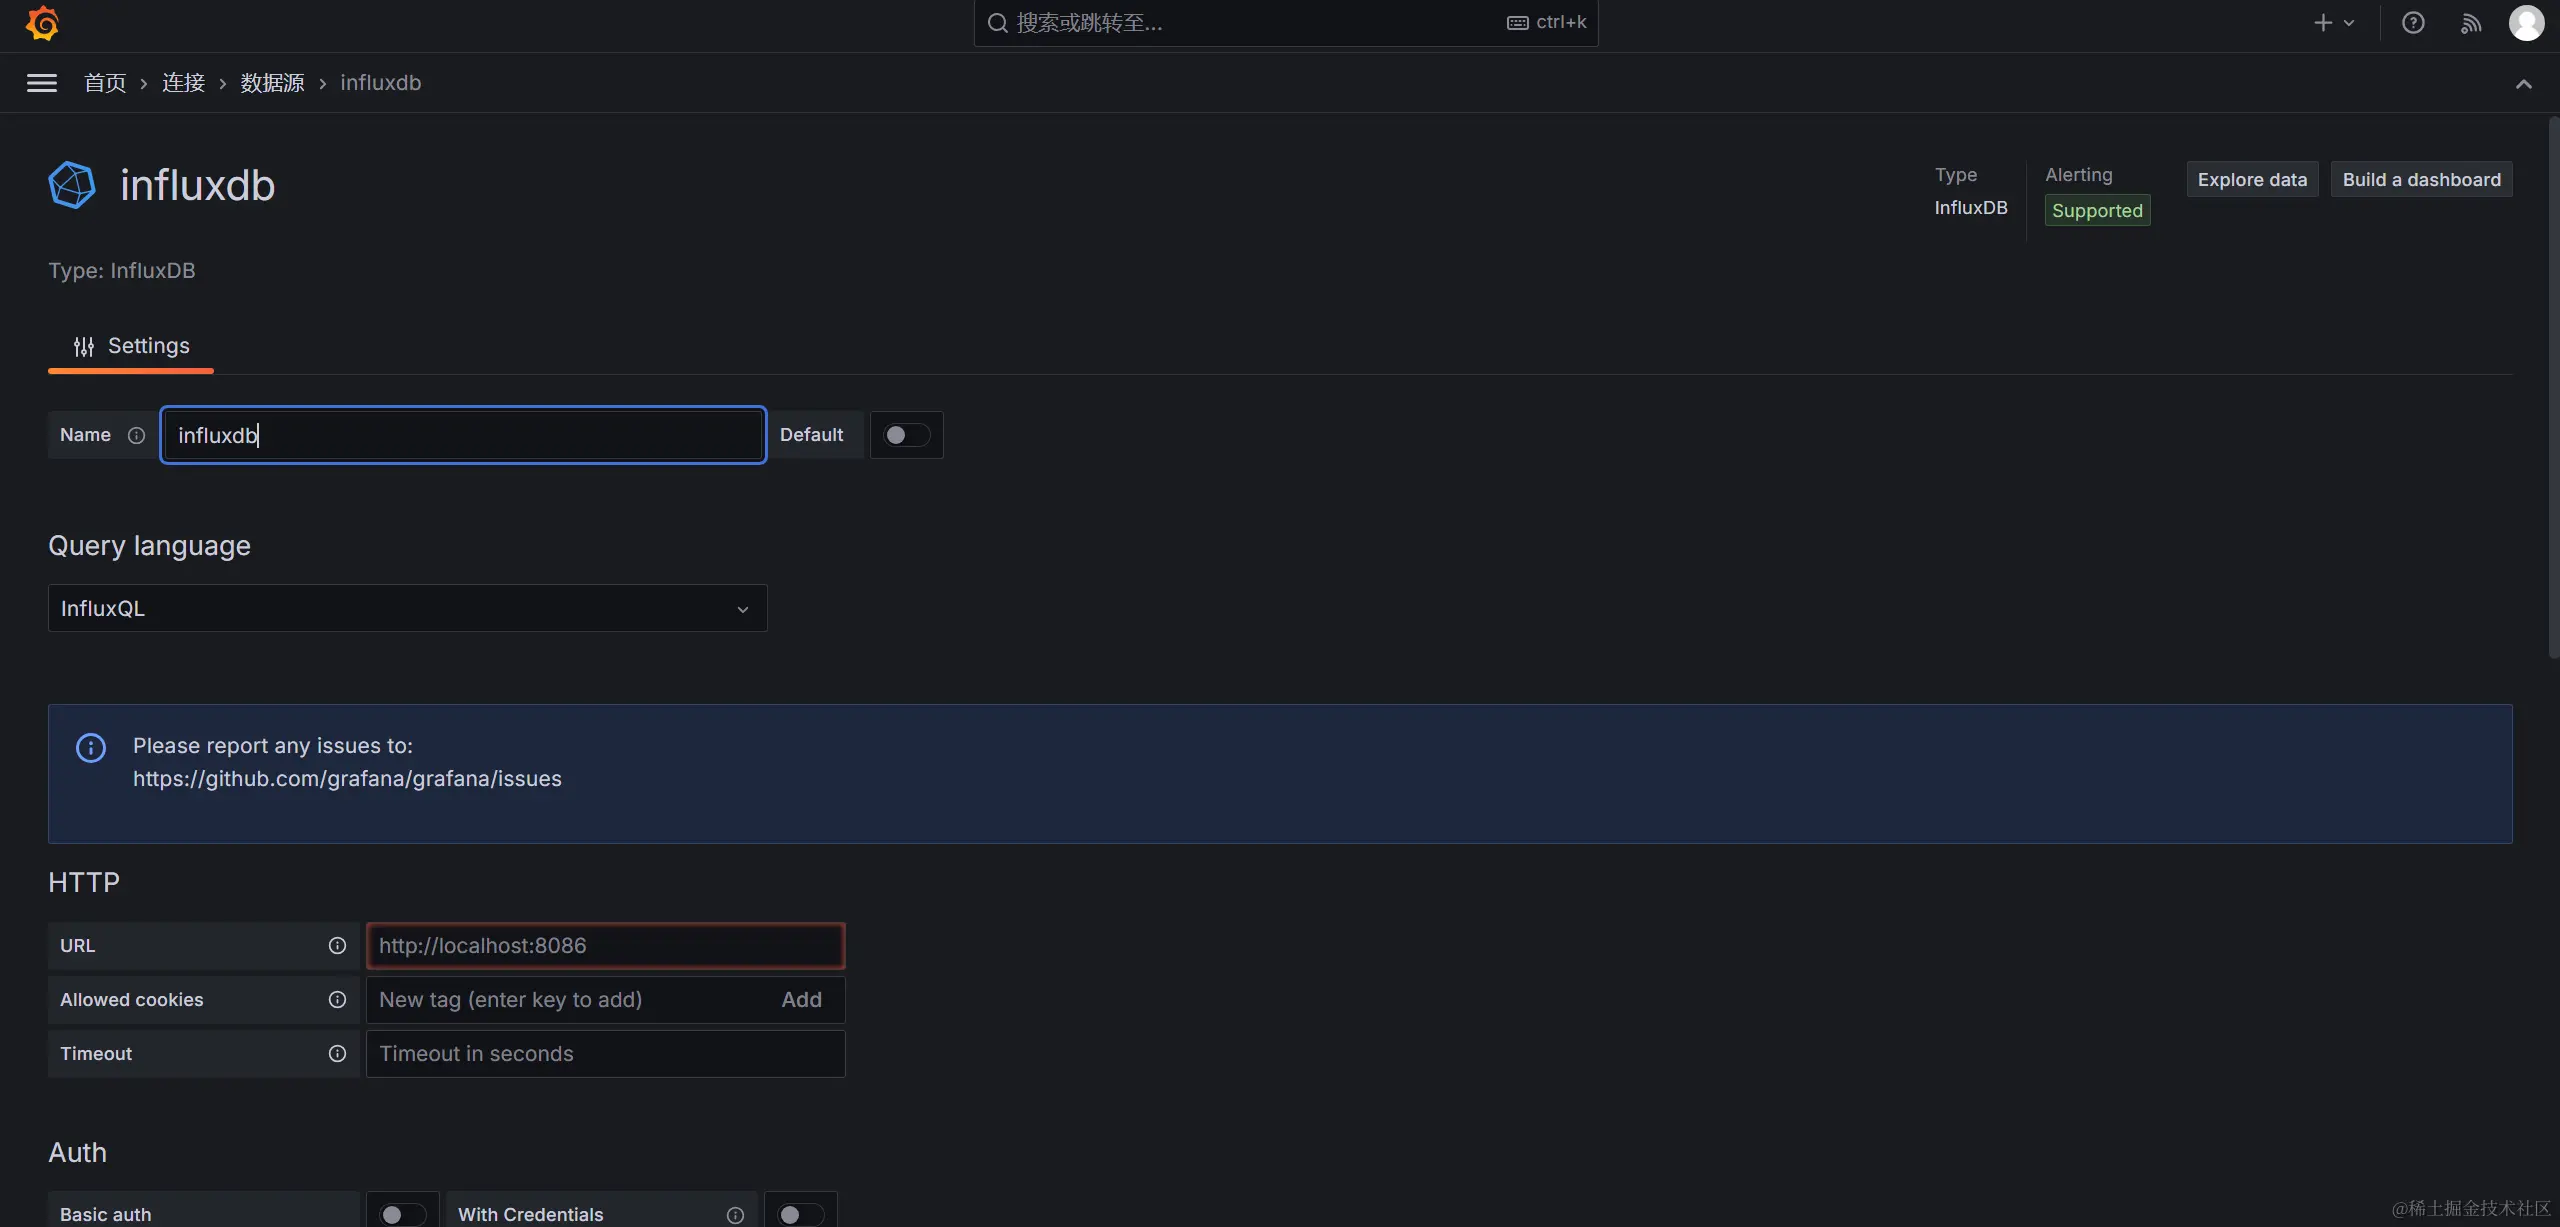Click the info icon next to Name
This screenshot has height=1227, width=2560.
(x=137, y=435)
